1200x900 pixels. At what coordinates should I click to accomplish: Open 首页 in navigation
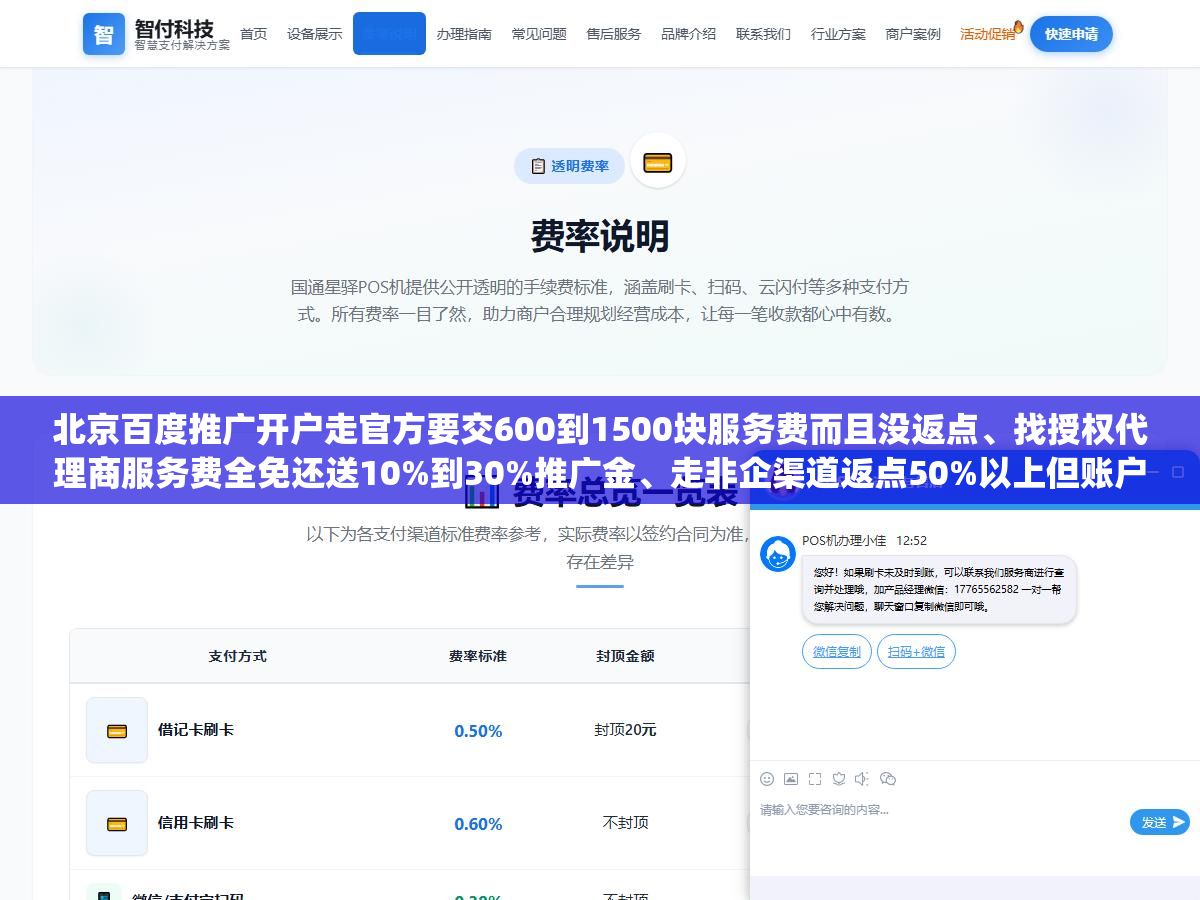point(254,34)
